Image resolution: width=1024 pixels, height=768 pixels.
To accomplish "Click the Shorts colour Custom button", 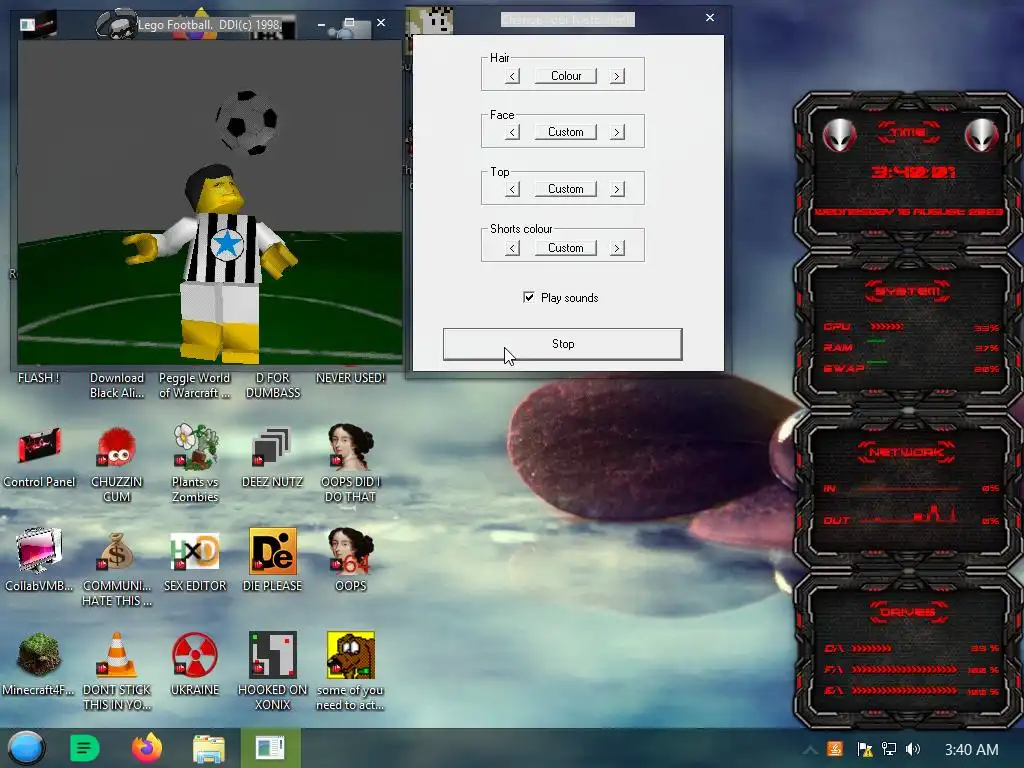I will tap(566, 248).
